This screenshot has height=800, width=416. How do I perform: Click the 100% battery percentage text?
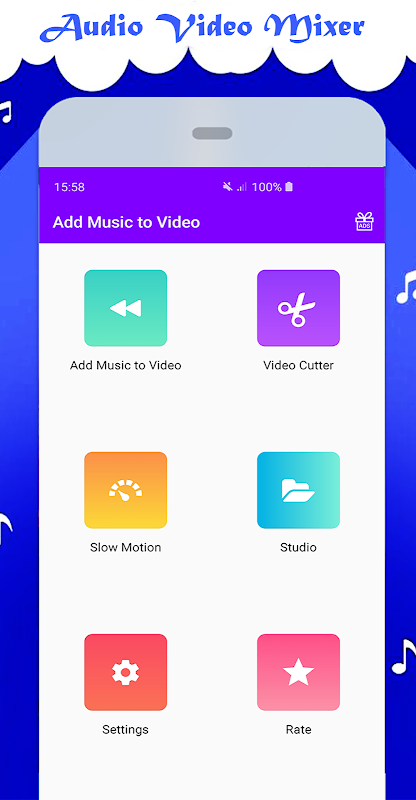(267, 187)
